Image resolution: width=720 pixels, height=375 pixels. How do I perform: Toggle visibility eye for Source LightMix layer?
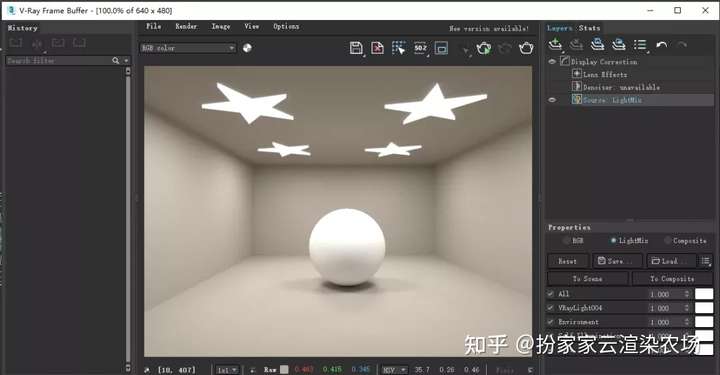552,99
